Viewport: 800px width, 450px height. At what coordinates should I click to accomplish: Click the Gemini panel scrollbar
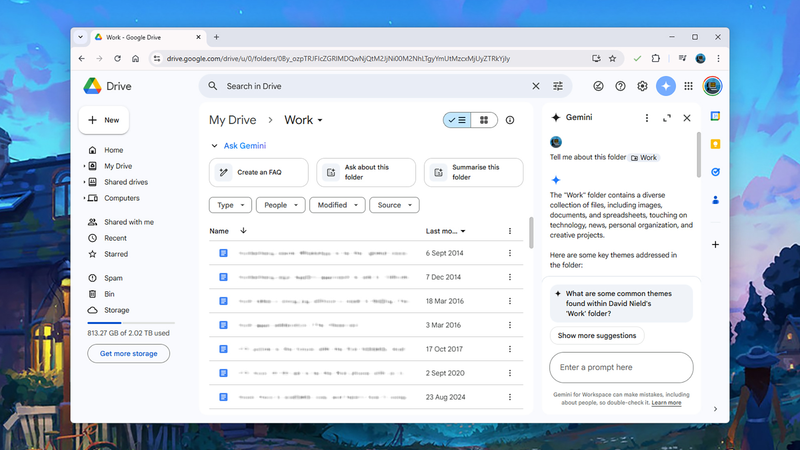(x=698, y=155)
